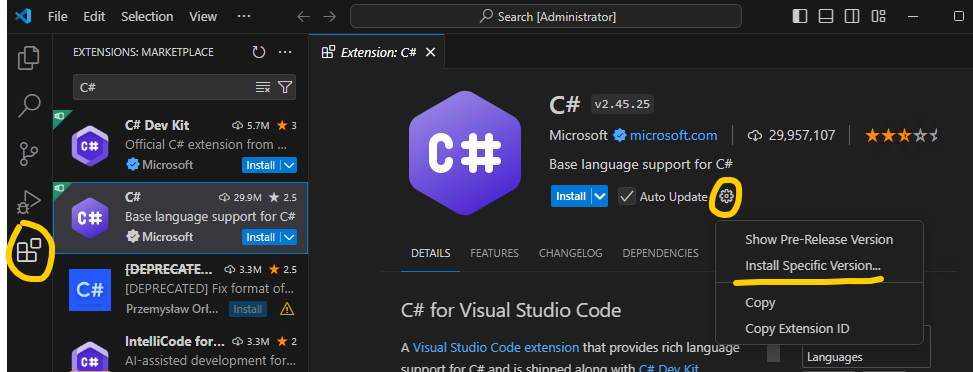973x372 pixels.
Task: Expand install dropdown arrow for C# Dev Kit
Action: click(290, 165)
